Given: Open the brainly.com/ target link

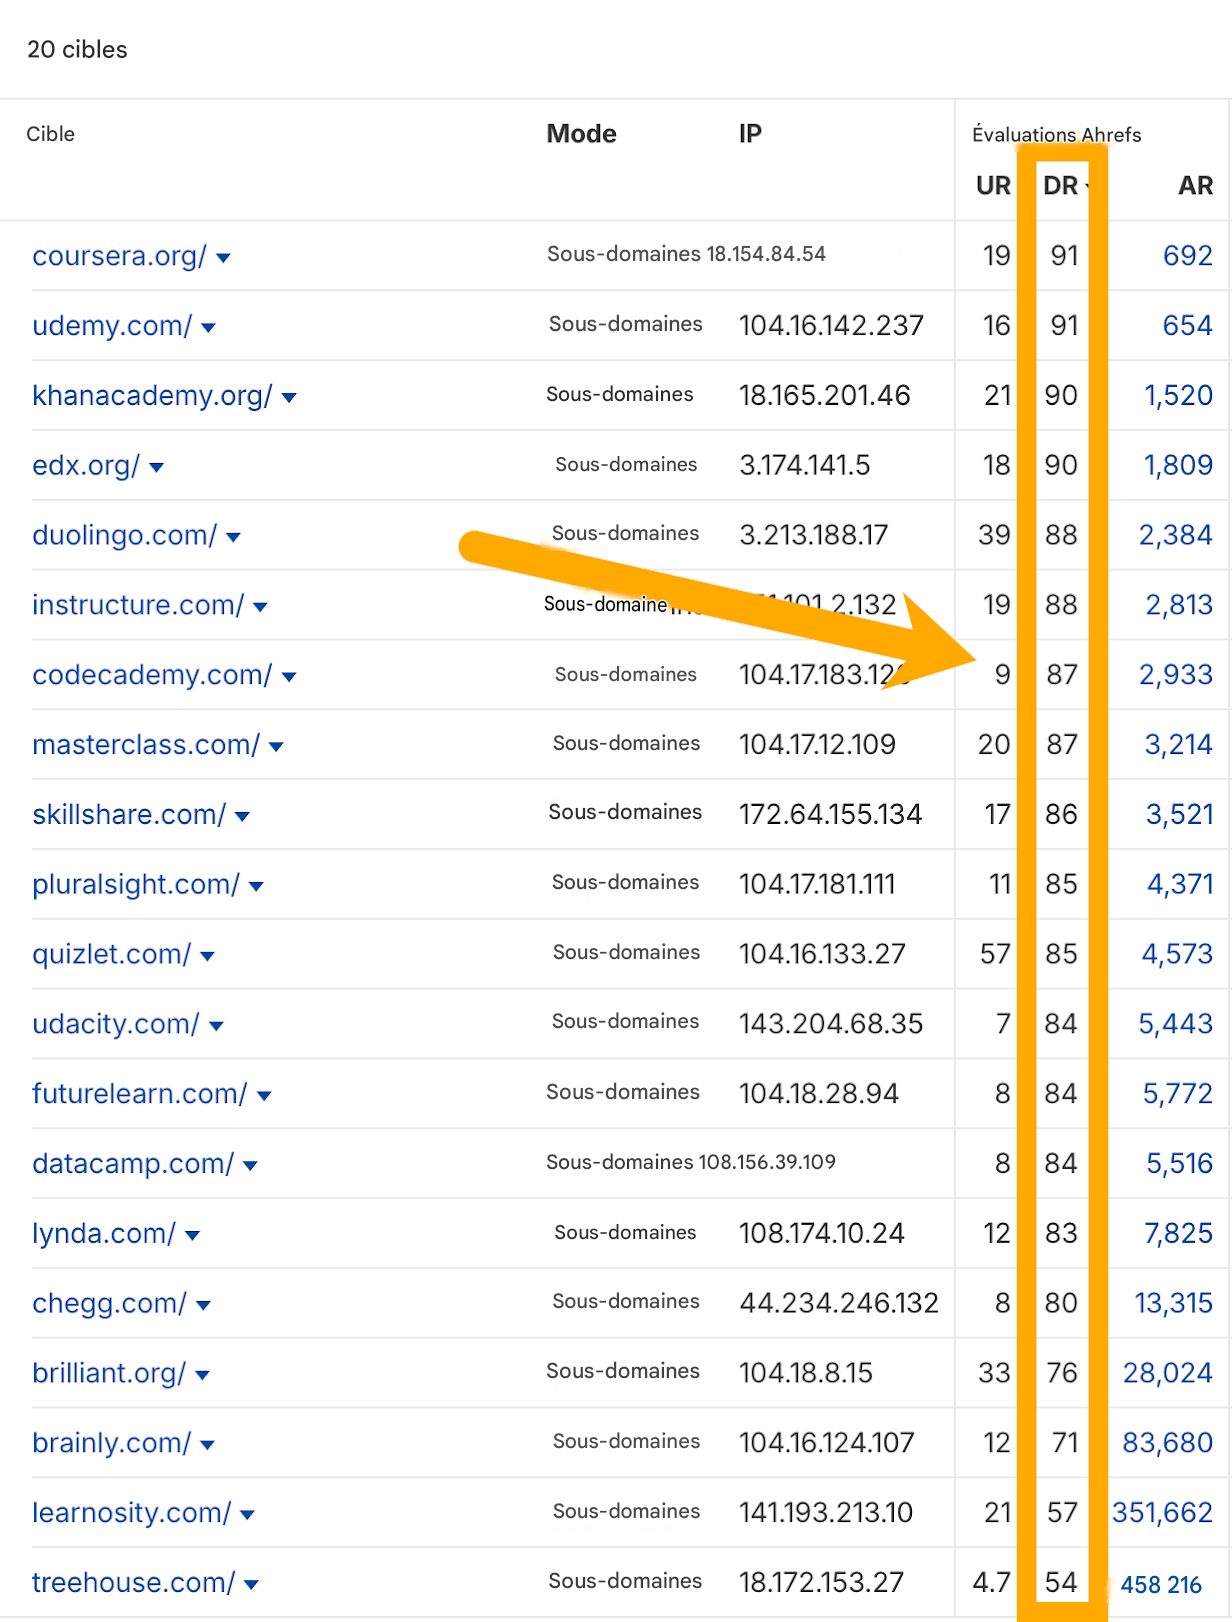Looking at the screenshot, I should (x=111, y=1443).
